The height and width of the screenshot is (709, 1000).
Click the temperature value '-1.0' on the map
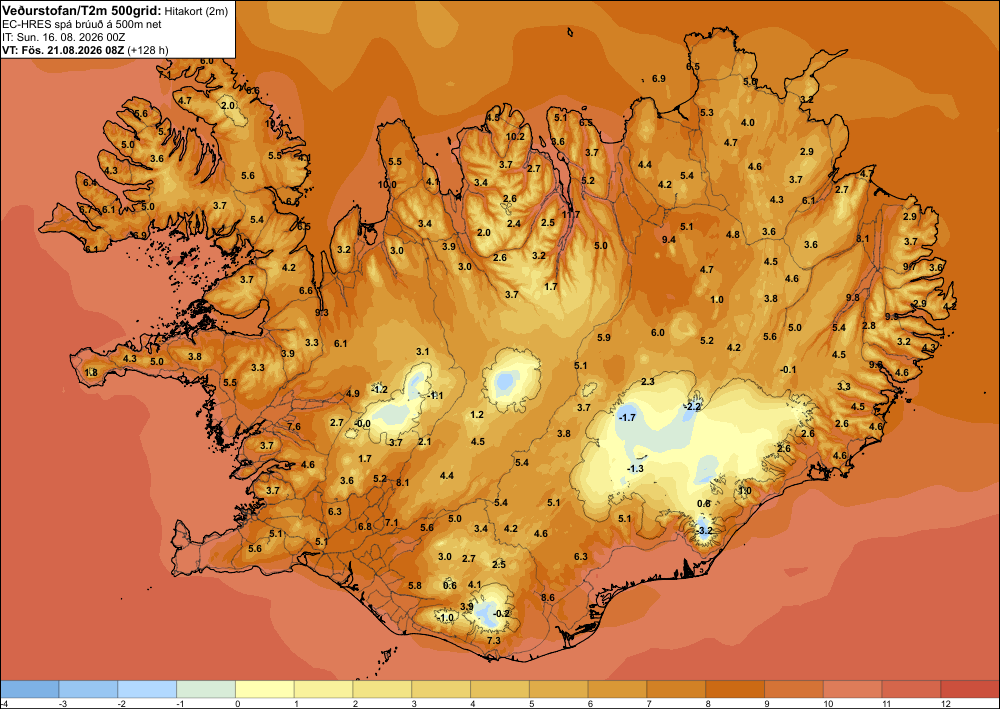(445, 618)
